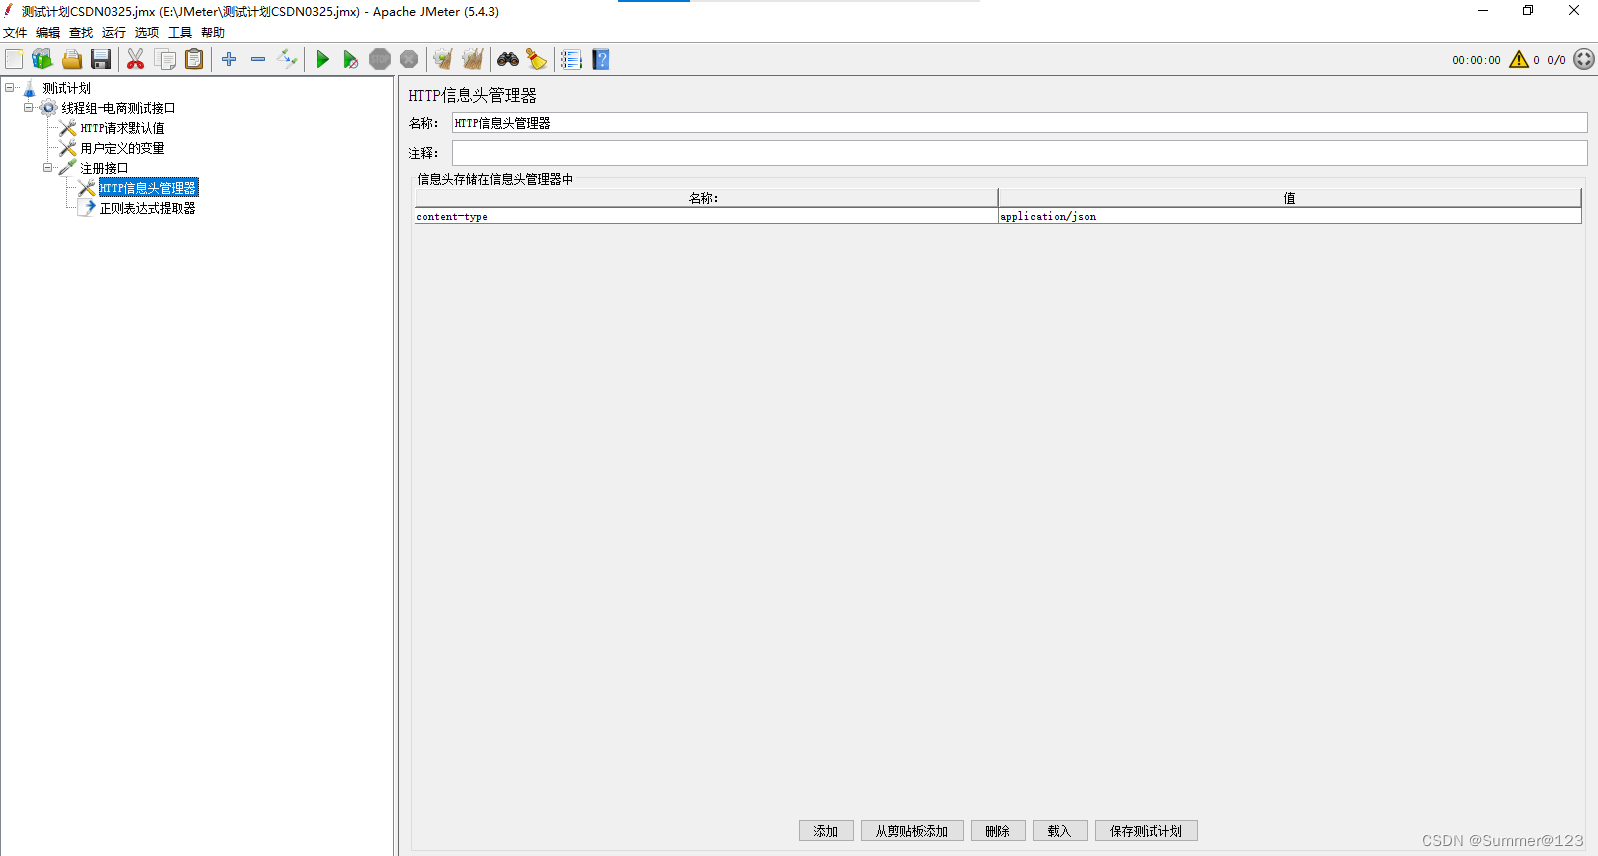
Task: Click the Reset search icon
Action: pyautogui.click(x=537, y=60)
